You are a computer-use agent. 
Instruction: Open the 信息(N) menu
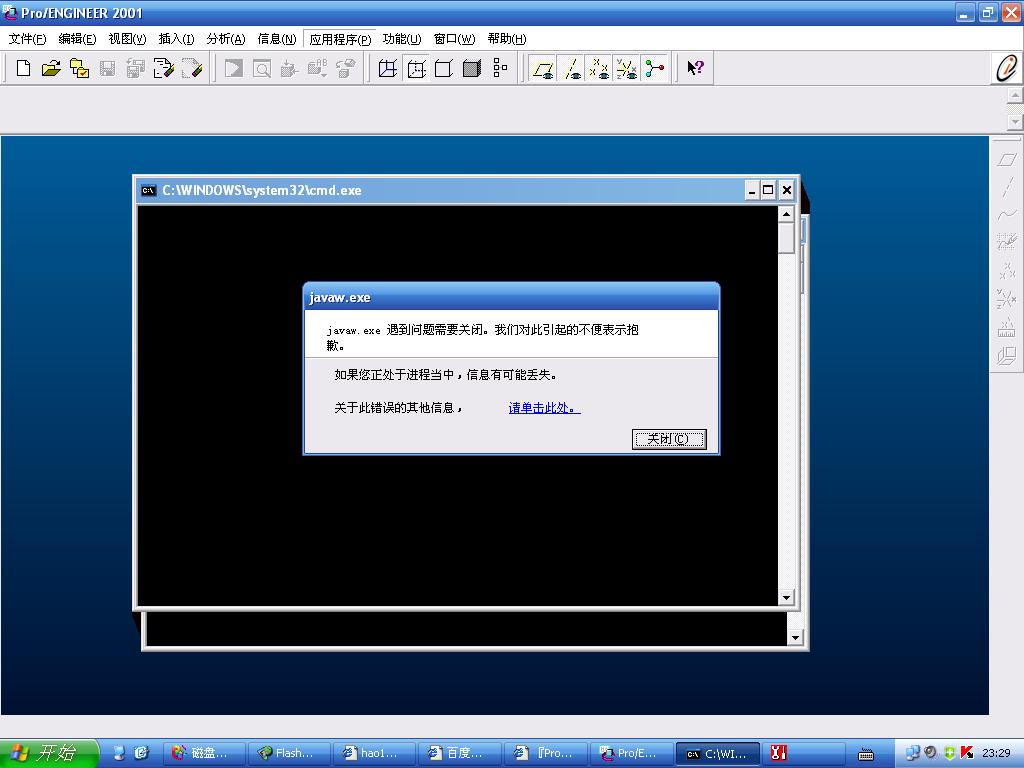(x=277, y=39)
